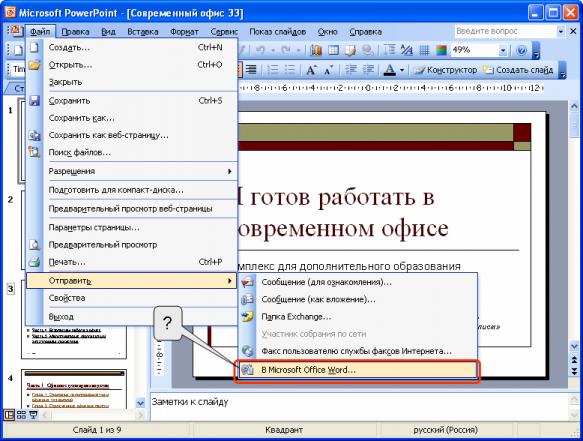Switch to Normal view icon
This screenshot has height=441, width=583.
point(9,415)
